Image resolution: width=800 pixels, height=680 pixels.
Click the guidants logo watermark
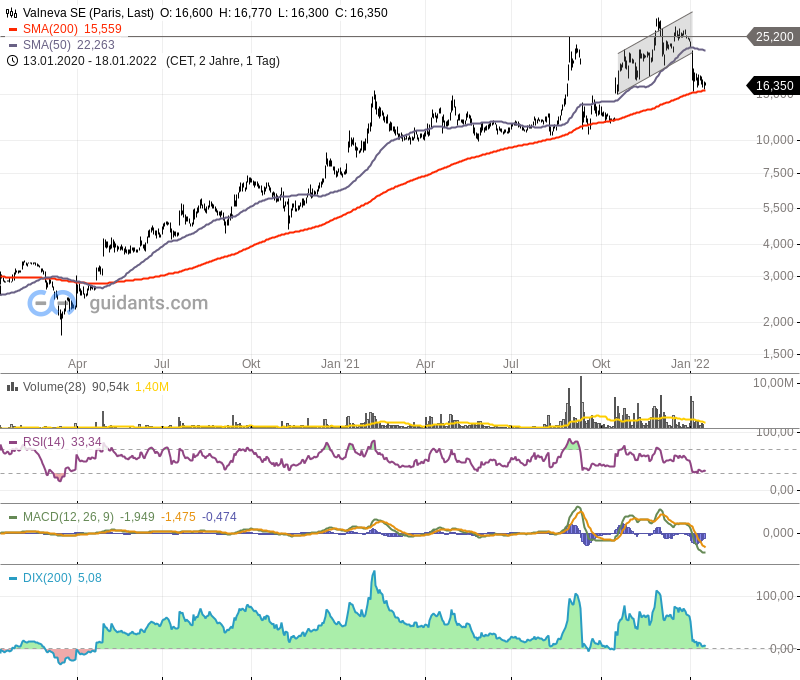(118, 303)
